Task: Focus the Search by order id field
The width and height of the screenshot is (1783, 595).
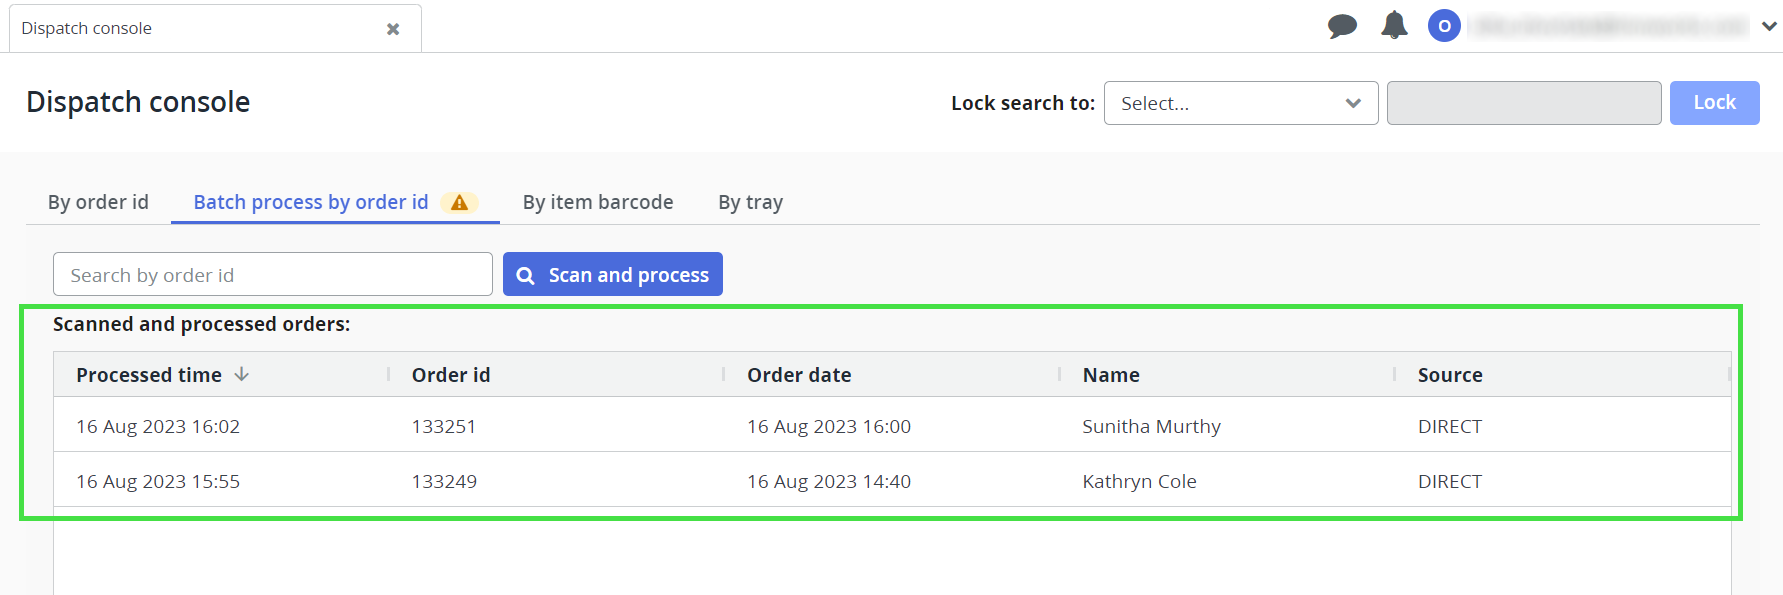Action: point(272,275)
